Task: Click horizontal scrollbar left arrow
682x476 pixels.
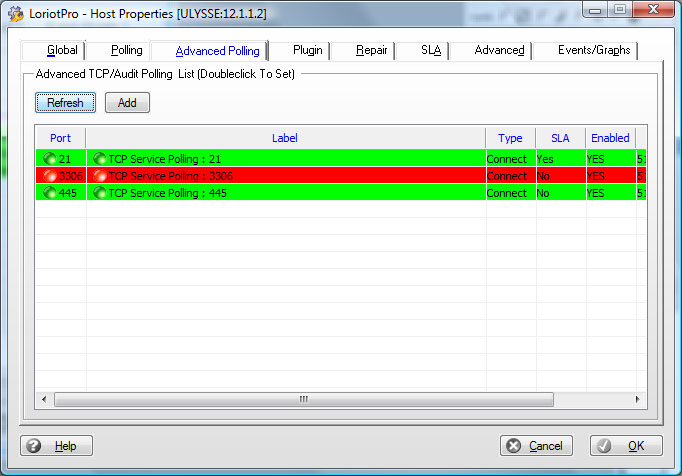Action: (44, 399)
